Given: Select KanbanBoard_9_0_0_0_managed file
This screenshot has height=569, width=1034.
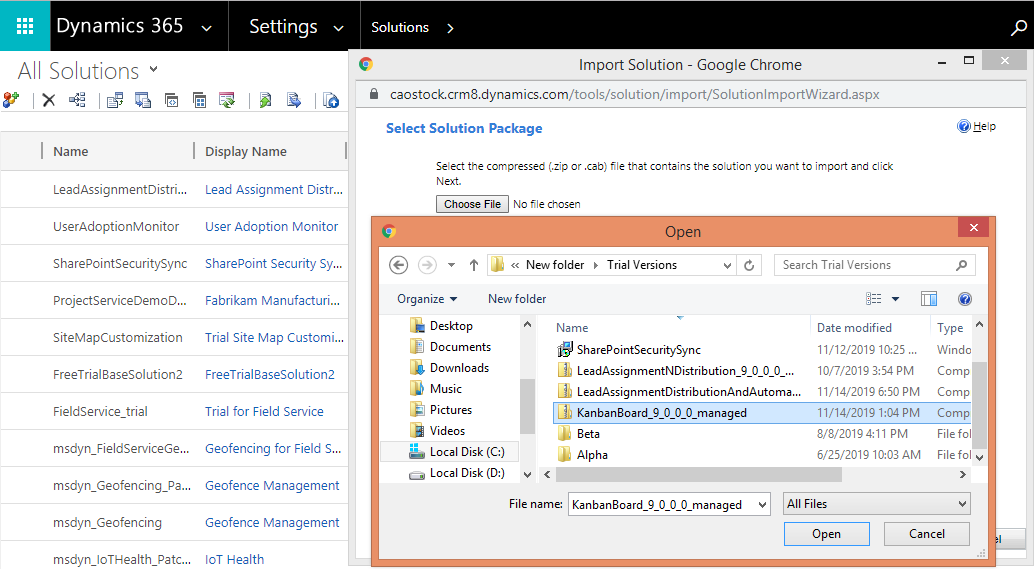Looking at the screenshot, I should [x=662, y=413].
